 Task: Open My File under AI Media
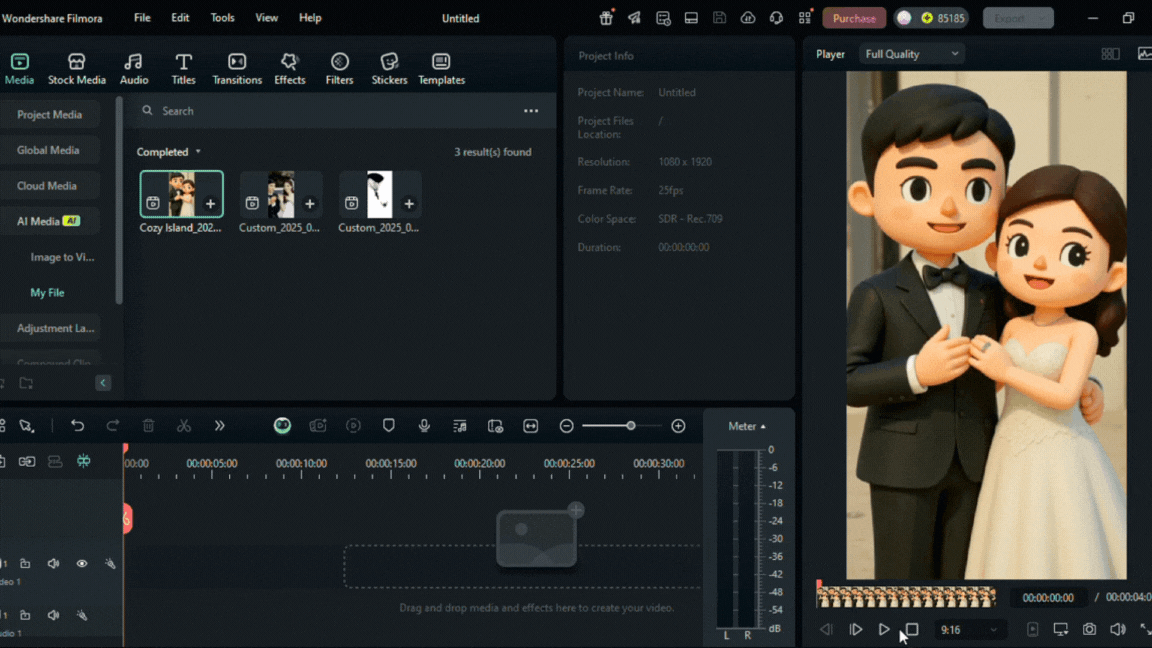click(47, 292)
